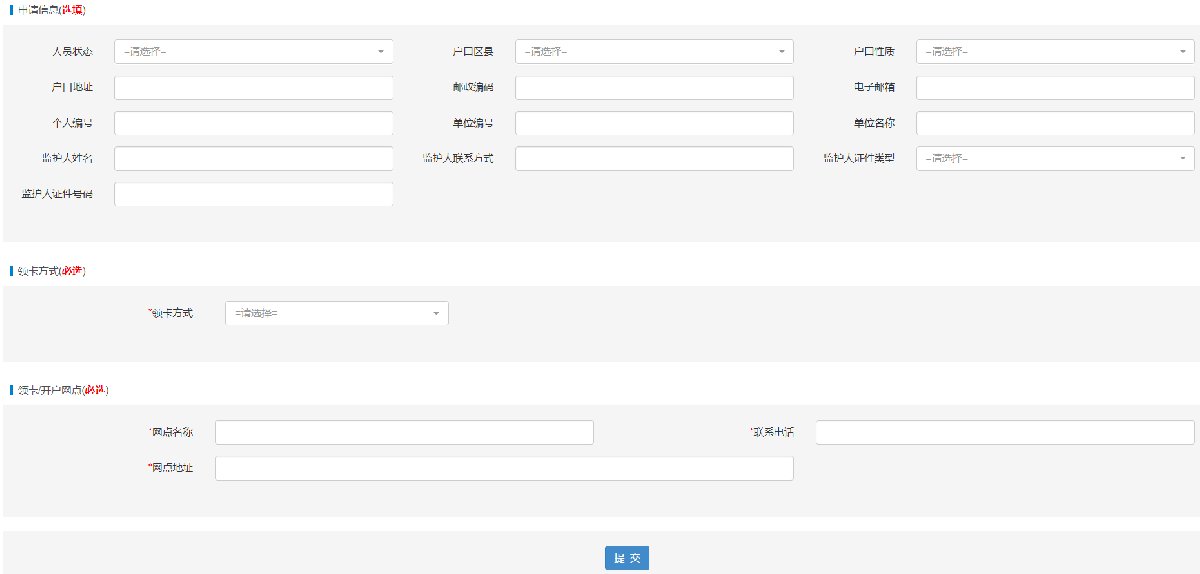Focus the 单位名称 input field
Image resolution: width=1200 pixels, height=574 pixels.
(x=1057, y=123)
